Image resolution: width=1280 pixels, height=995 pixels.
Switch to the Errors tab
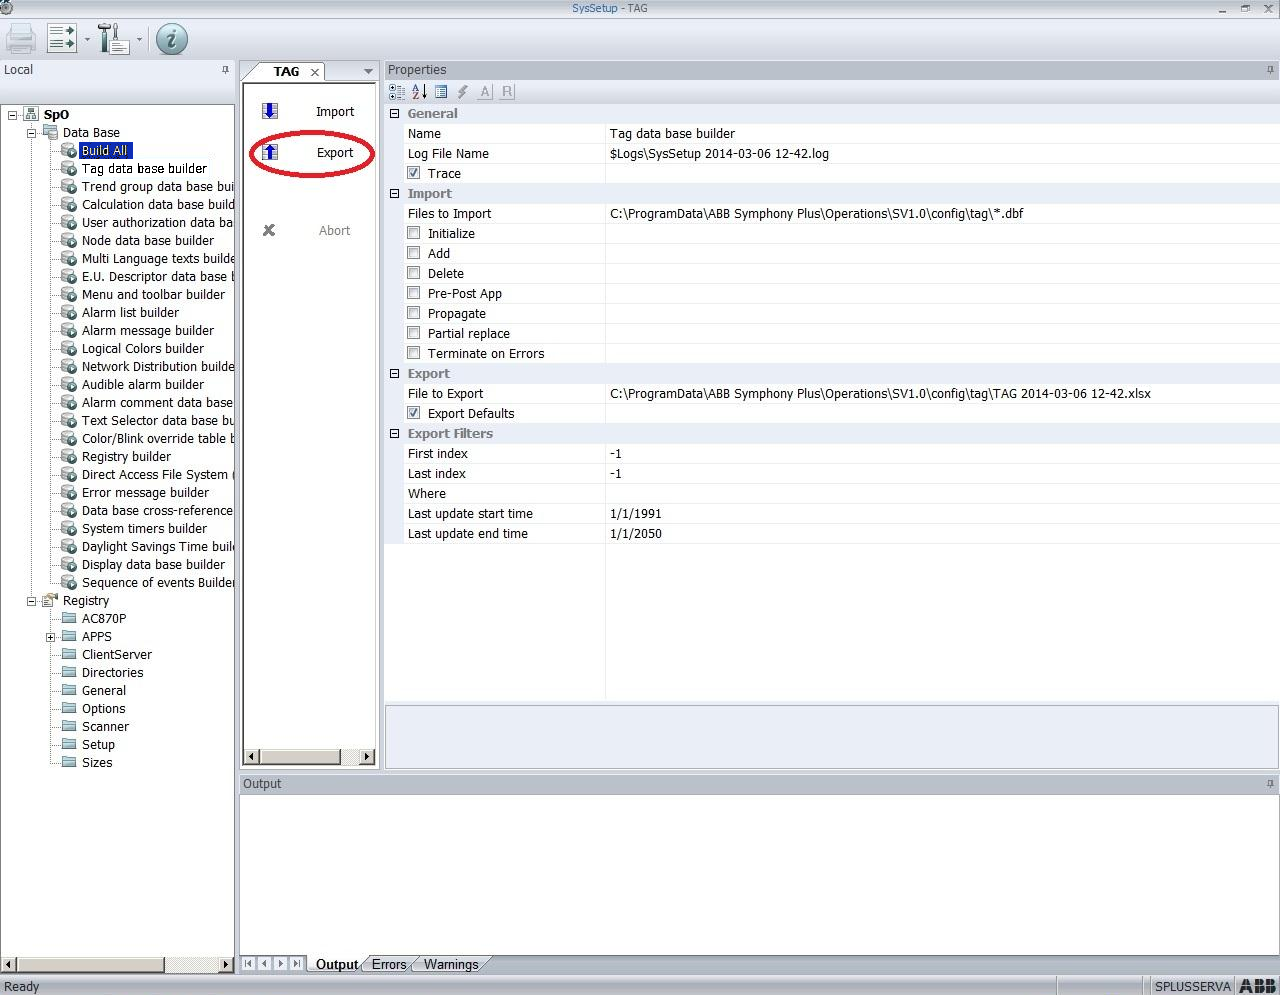[x=388, y=964]
